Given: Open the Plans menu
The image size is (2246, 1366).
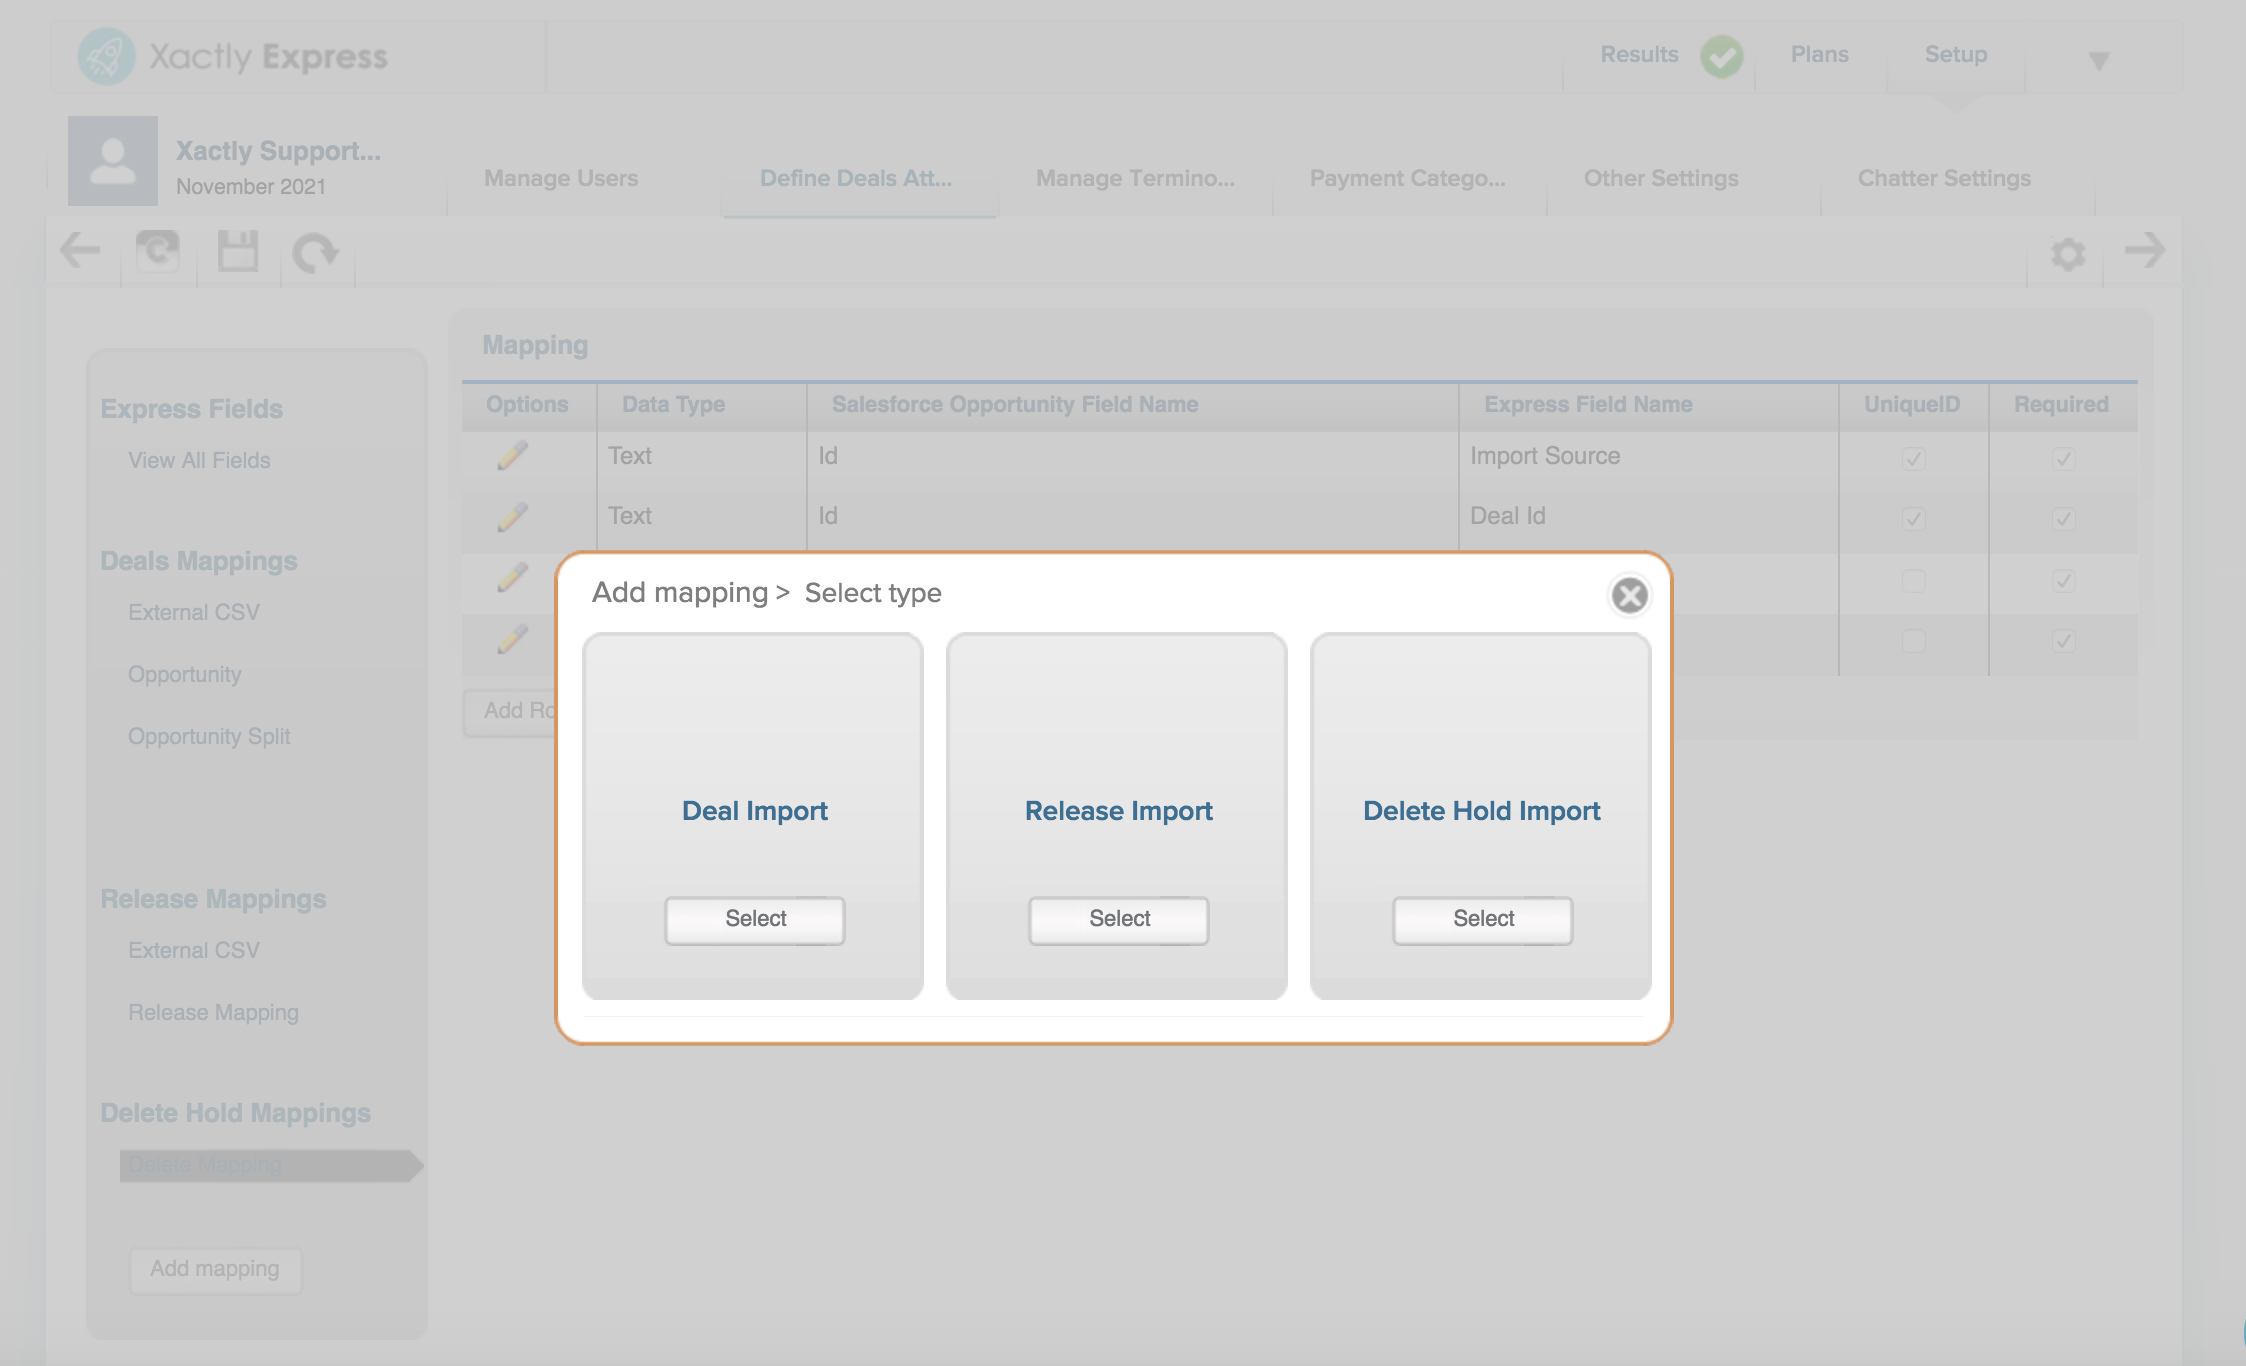Looking at the screenshot, I should click(1819, 54).
